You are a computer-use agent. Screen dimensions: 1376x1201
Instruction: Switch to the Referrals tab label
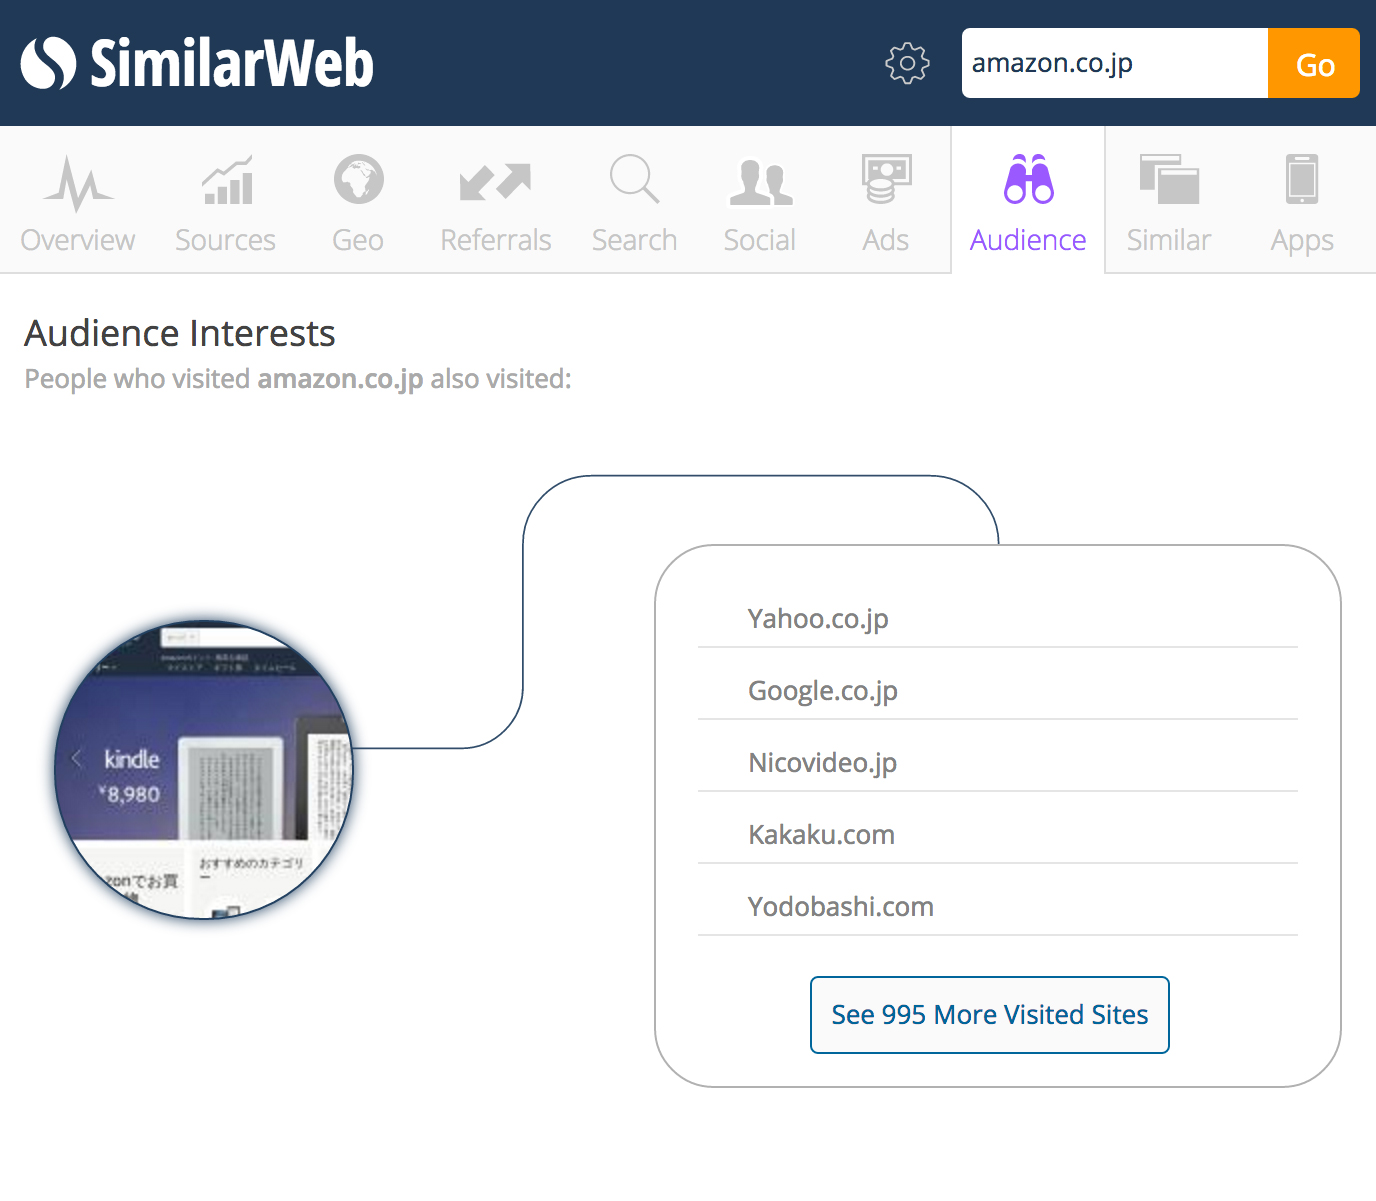tap(496, 240)
